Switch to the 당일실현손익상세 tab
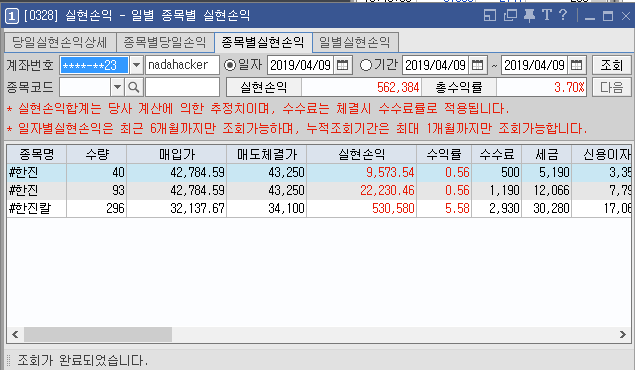Image resolution: width=635 pixels, height=370 pixels. pyautogui.click(x=60, y=42)
